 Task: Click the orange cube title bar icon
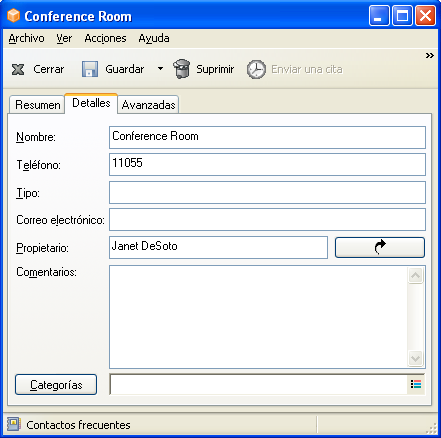pos(13,15)
